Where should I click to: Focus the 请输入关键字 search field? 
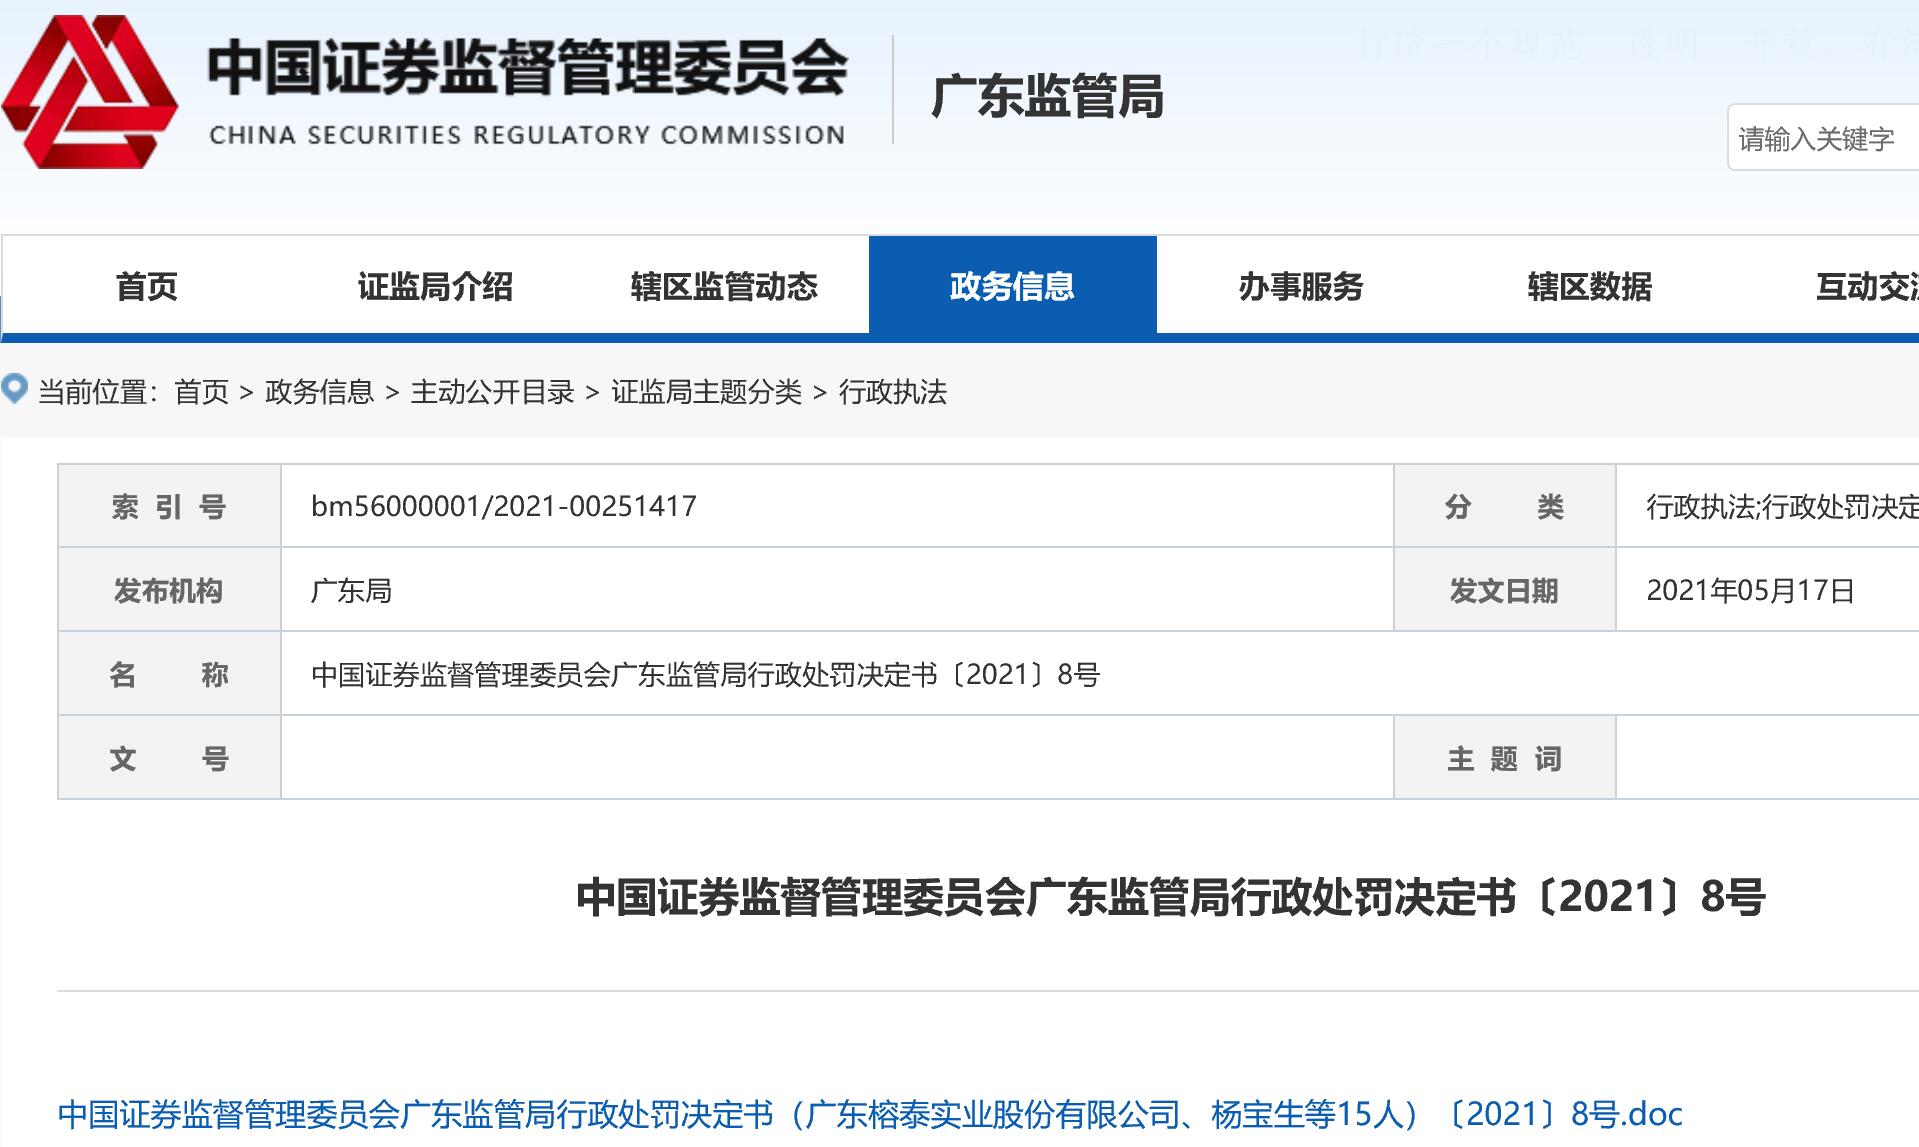coord(1824,138)
